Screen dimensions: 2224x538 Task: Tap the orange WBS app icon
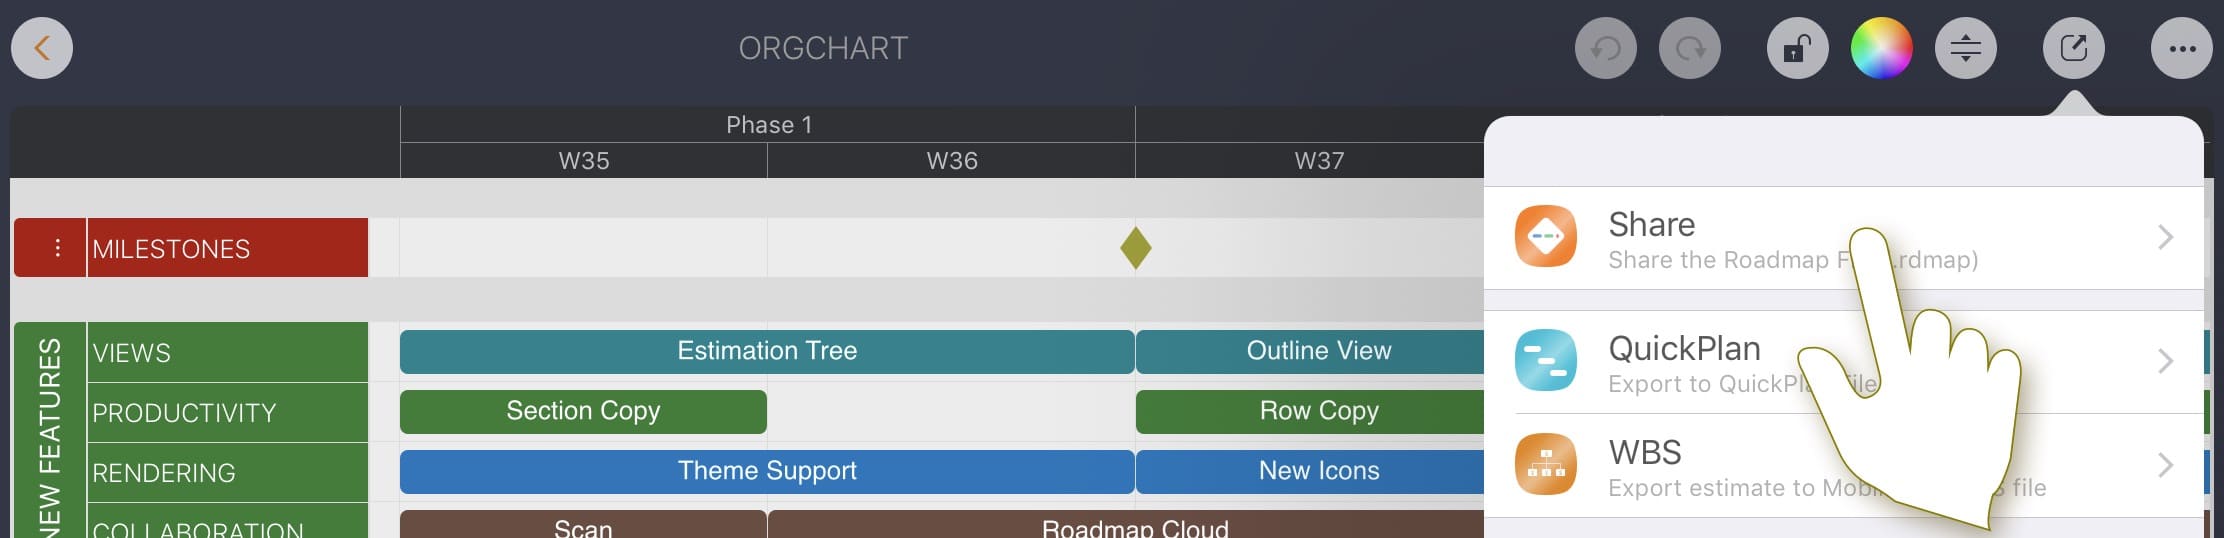coord(1545,465)
